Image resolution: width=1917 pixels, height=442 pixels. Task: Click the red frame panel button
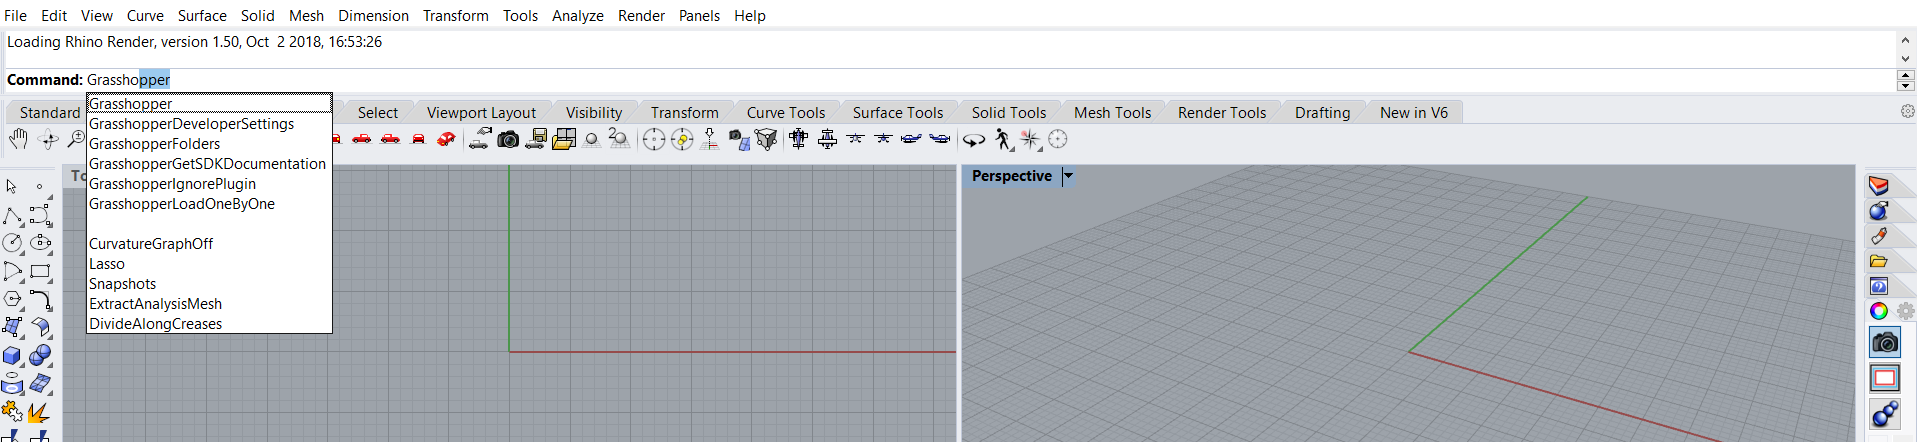[x=1885, y=378]
